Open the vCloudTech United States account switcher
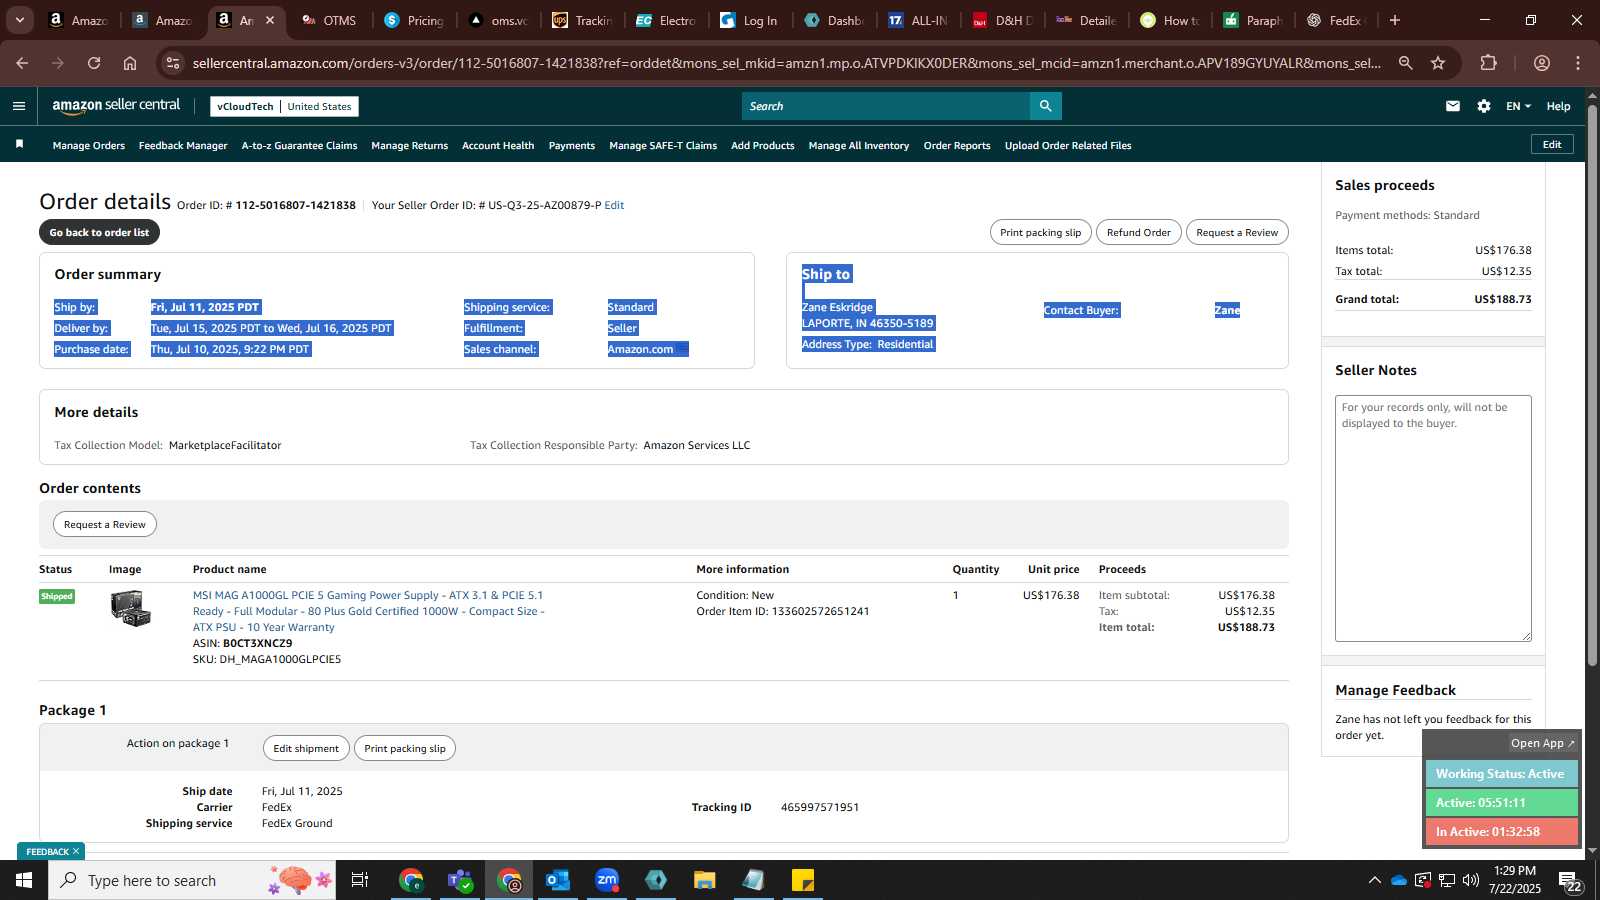The height and width of the screenshot is (900, 1600). coord(284,106)
